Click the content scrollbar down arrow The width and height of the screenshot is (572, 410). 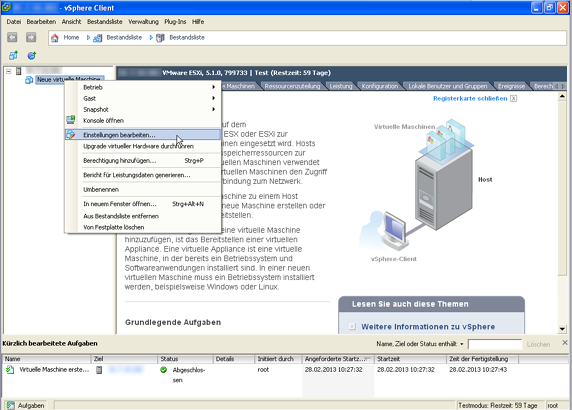click(562, 329)
